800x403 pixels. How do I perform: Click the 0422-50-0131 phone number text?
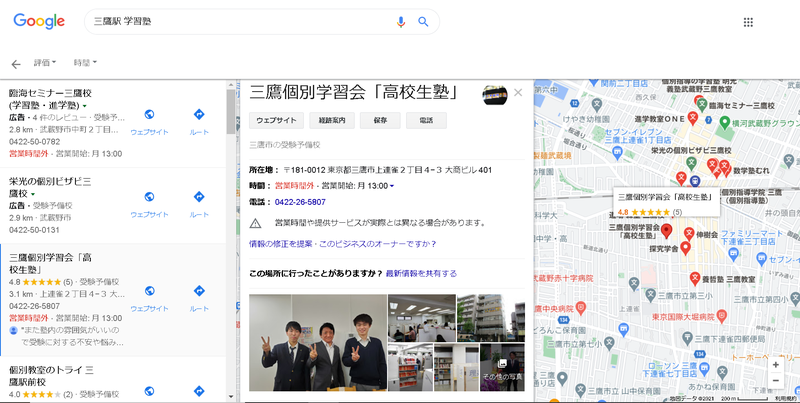click(x=34, y=230)
